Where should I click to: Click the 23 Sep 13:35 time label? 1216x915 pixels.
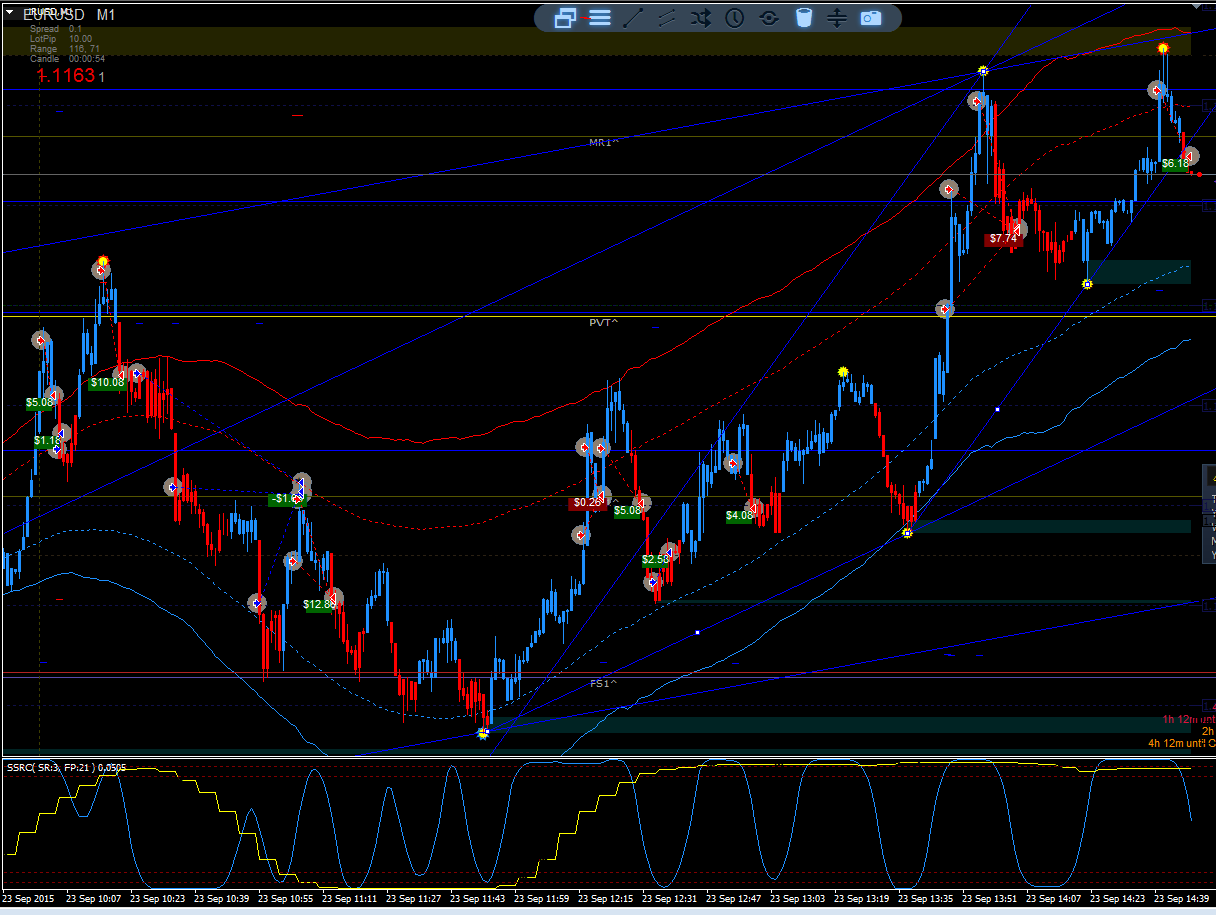coord(925,899)
